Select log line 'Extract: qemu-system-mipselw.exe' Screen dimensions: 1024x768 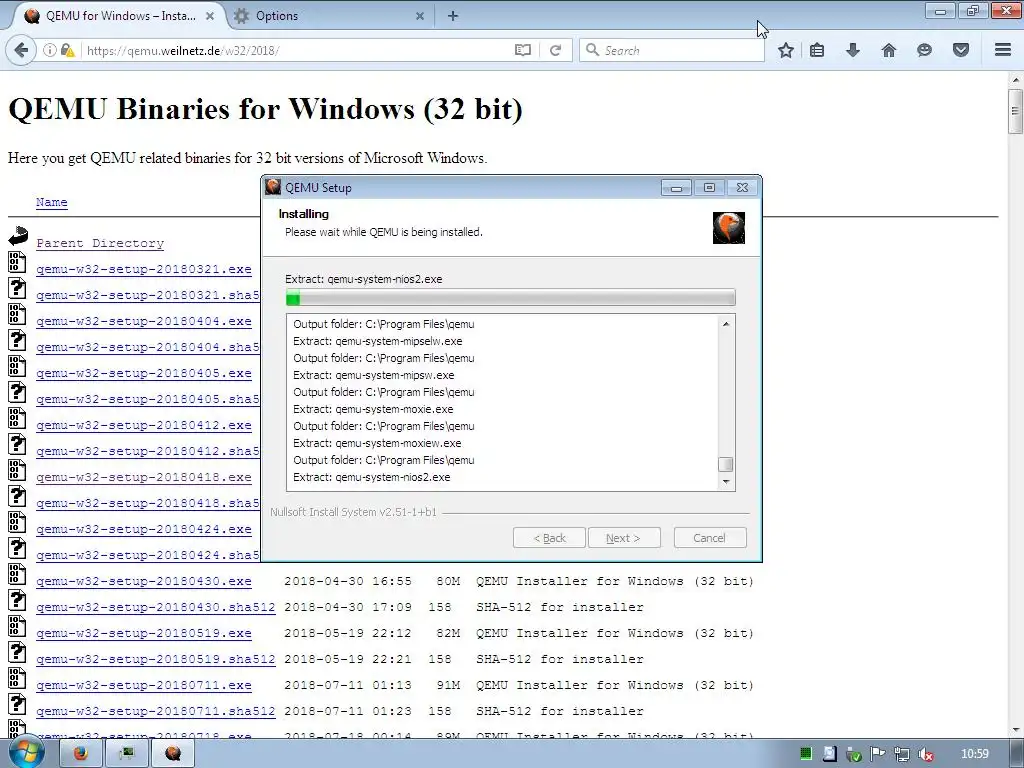(x=377, y=342)
